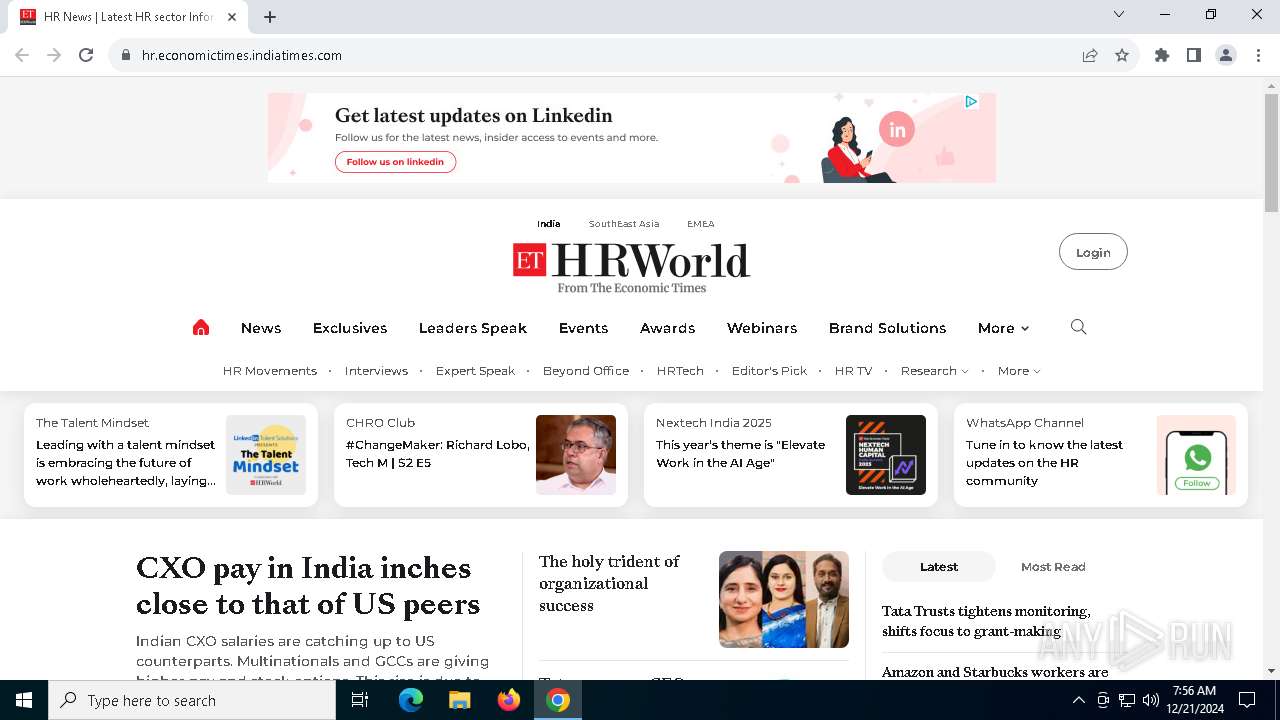The height and width of the screenshot is (720, 1280).
Task: Open the system volume control
Action: [1151, 700]
